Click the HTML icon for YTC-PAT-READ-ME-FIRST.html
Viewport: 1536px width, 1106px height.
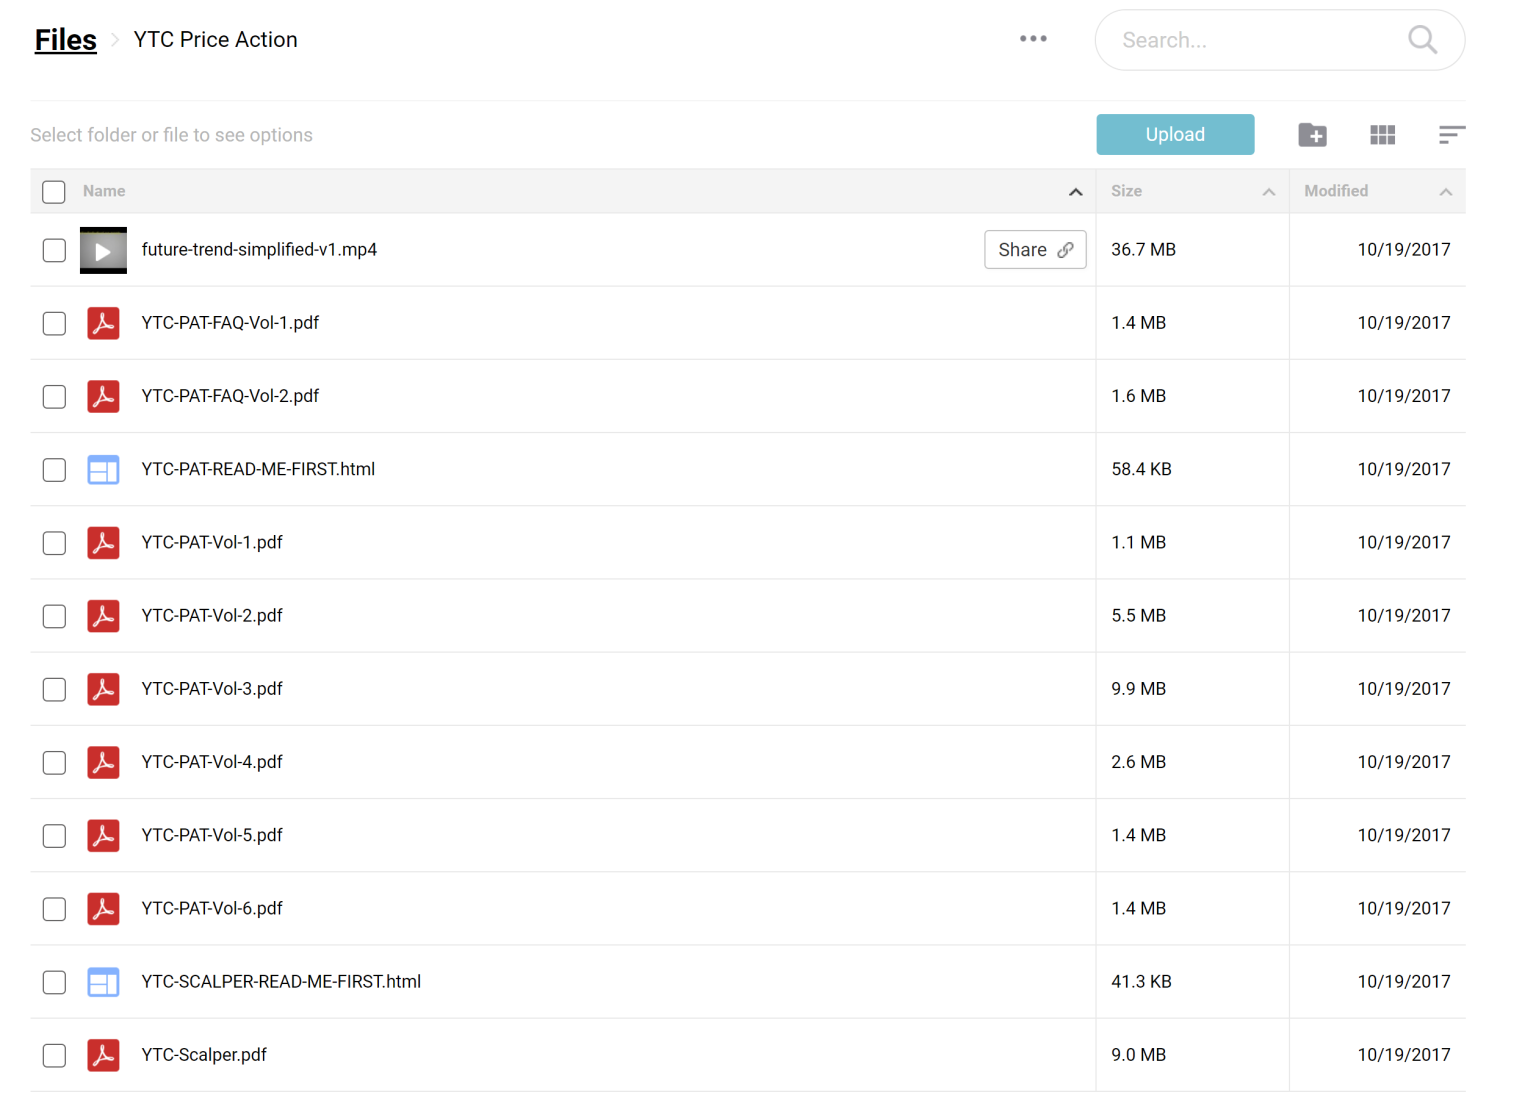tap(103, 470)
